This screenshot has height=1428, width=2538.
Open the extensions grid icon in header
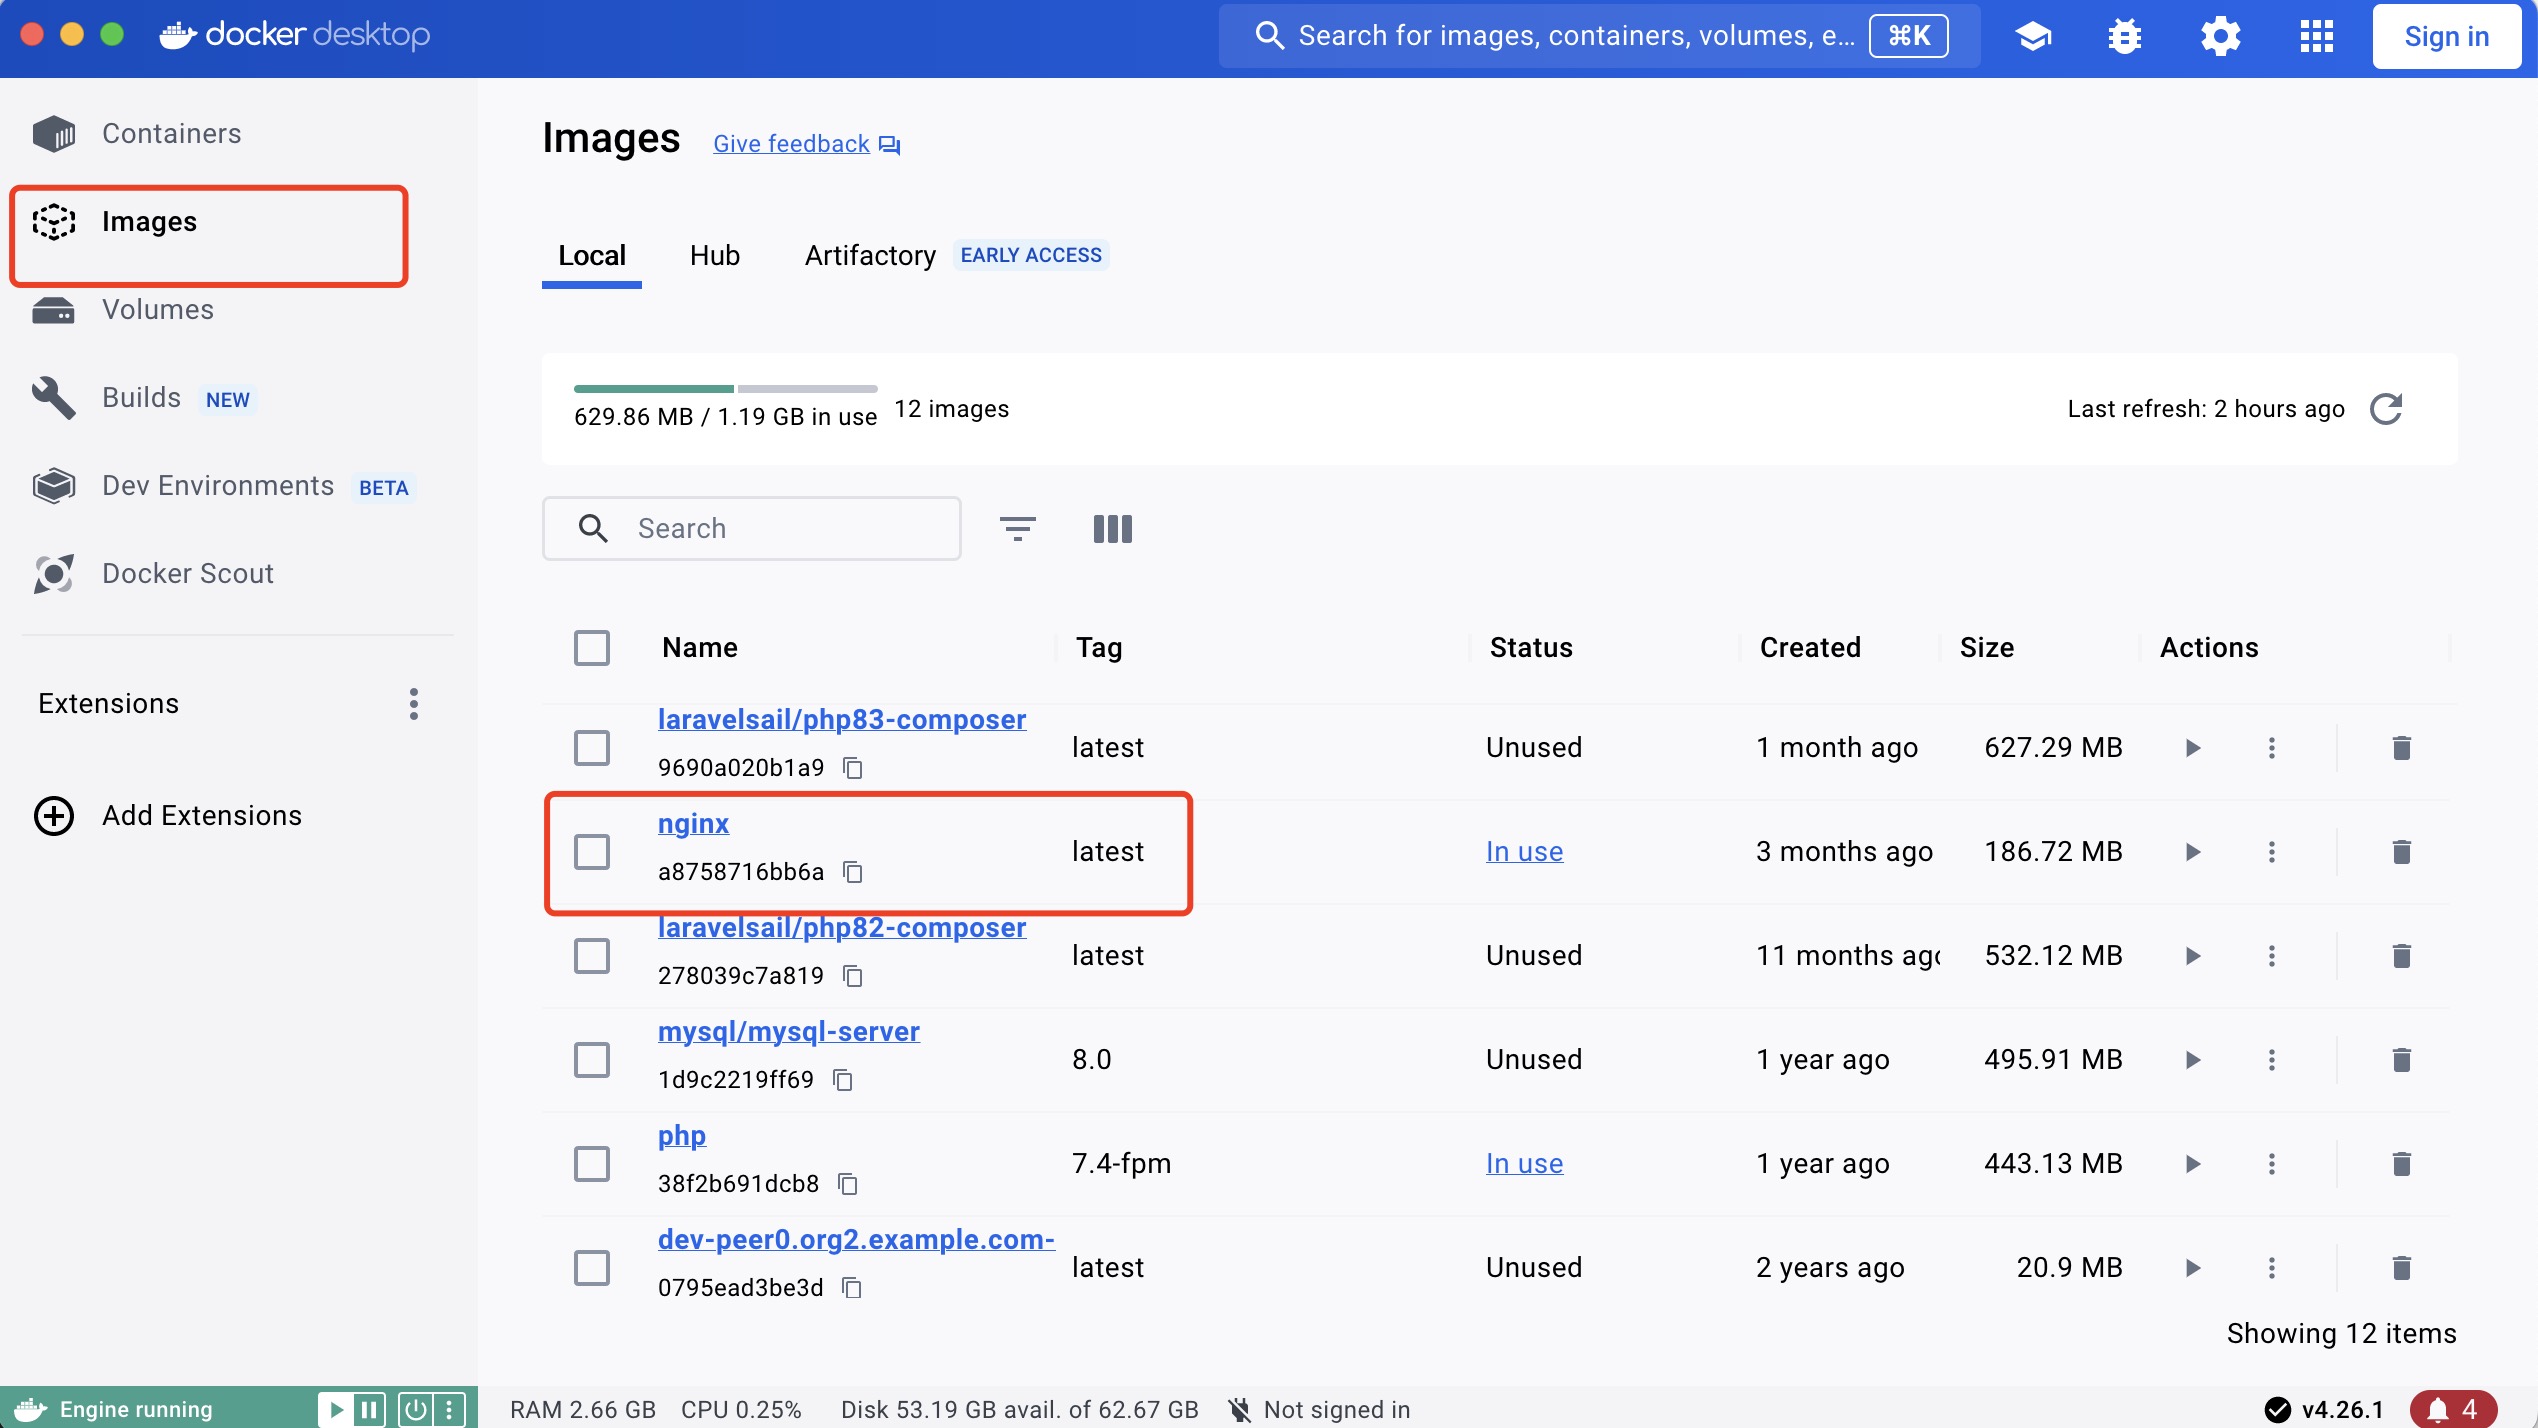click(x=2316, y=36)
